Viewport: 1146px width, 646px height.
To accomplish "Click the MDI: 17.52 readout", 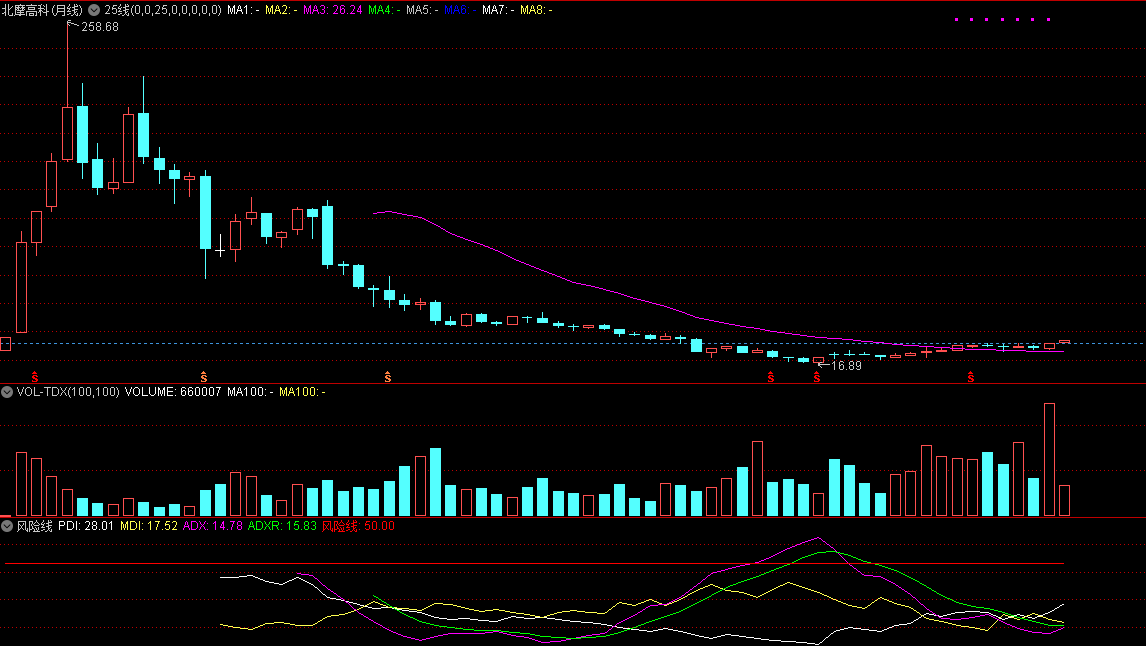I will (x=148, y=525).
